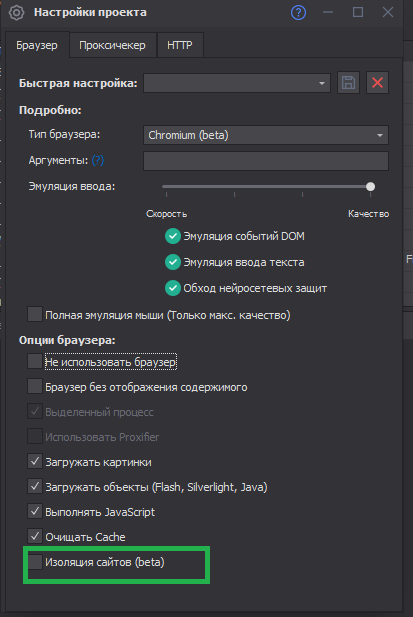The image size is (413, 617).
Task: Open the blue help question mark icon
Action: pyautogui.click(x=298, y=13)
